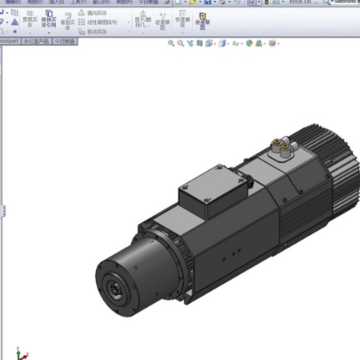Click the Edit Appearance color sphere icon
Screen dimensions: 360x360
[x=249, y=43]
